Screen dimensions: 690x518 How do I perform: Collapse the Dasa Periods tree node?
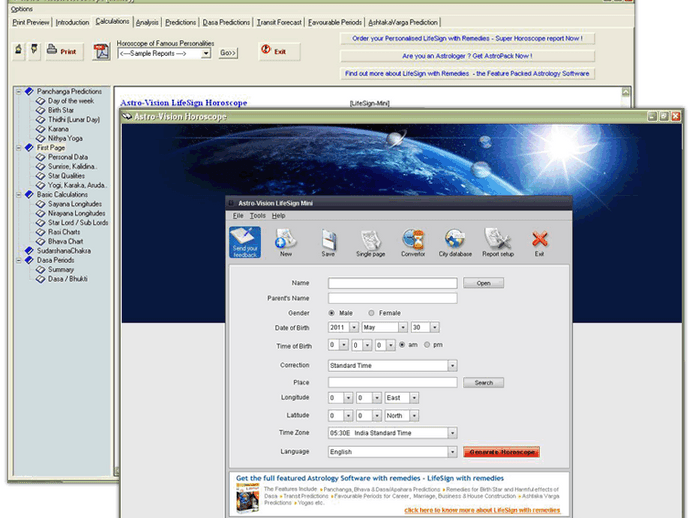tap(18, 261)
